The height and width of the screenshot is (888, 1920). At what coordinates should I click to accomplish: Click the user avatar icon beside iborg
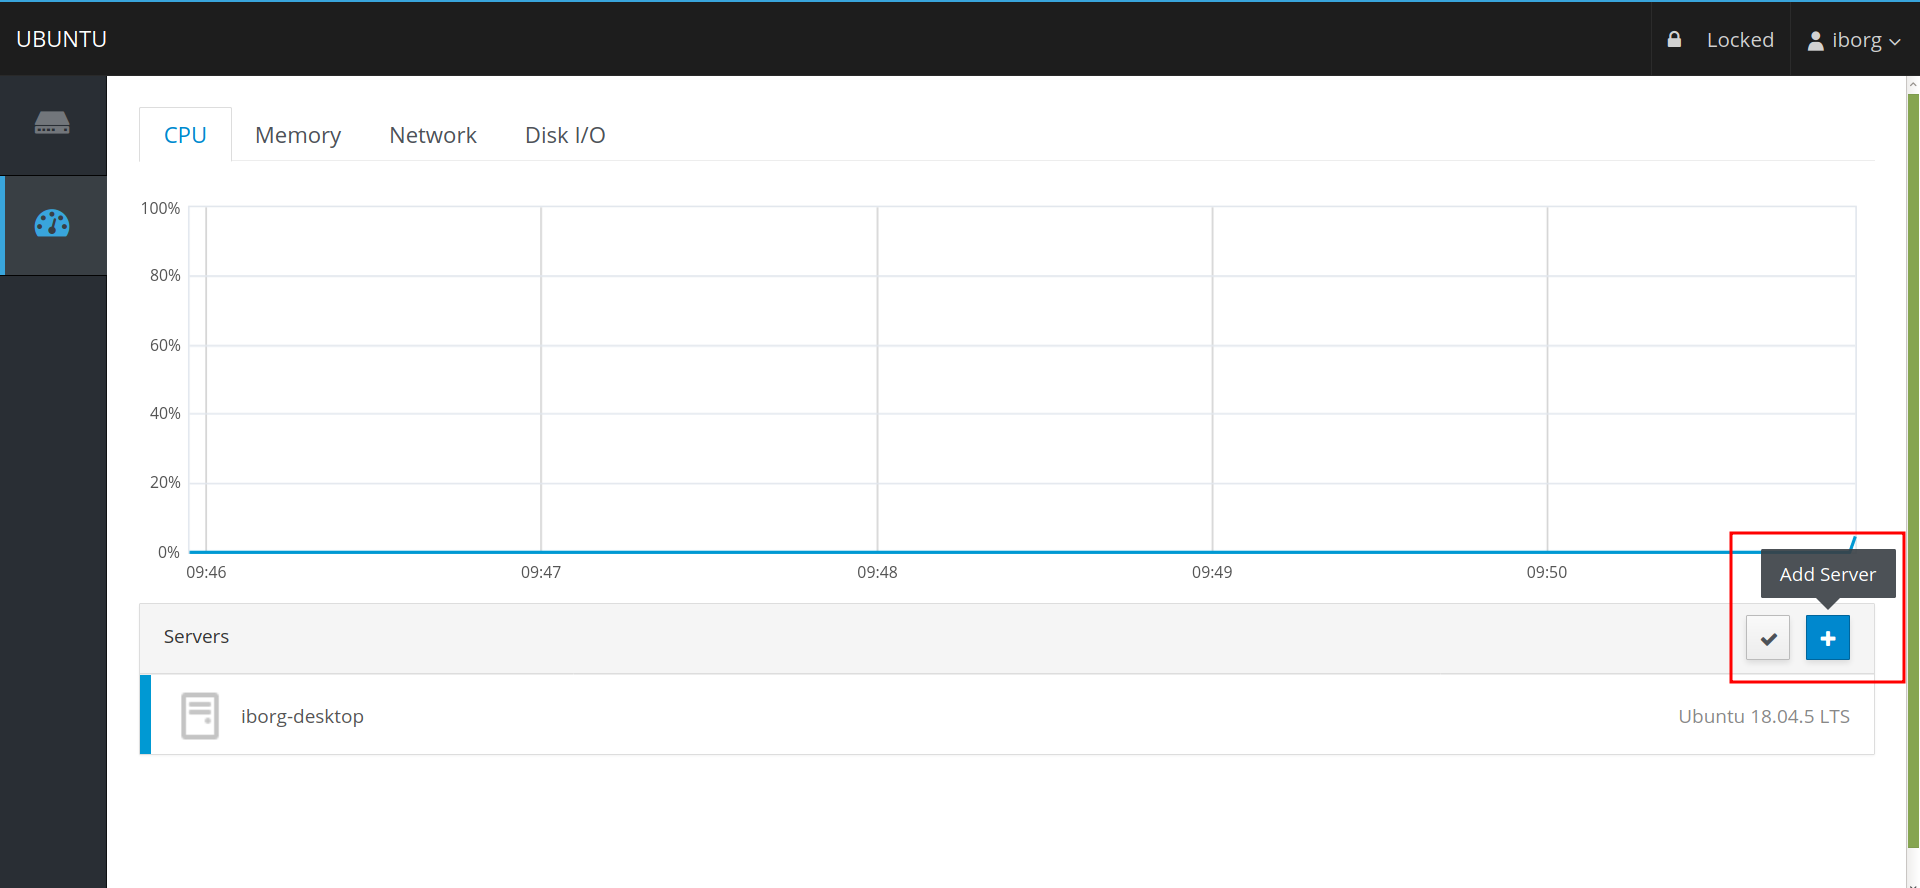click(1815, 41)
